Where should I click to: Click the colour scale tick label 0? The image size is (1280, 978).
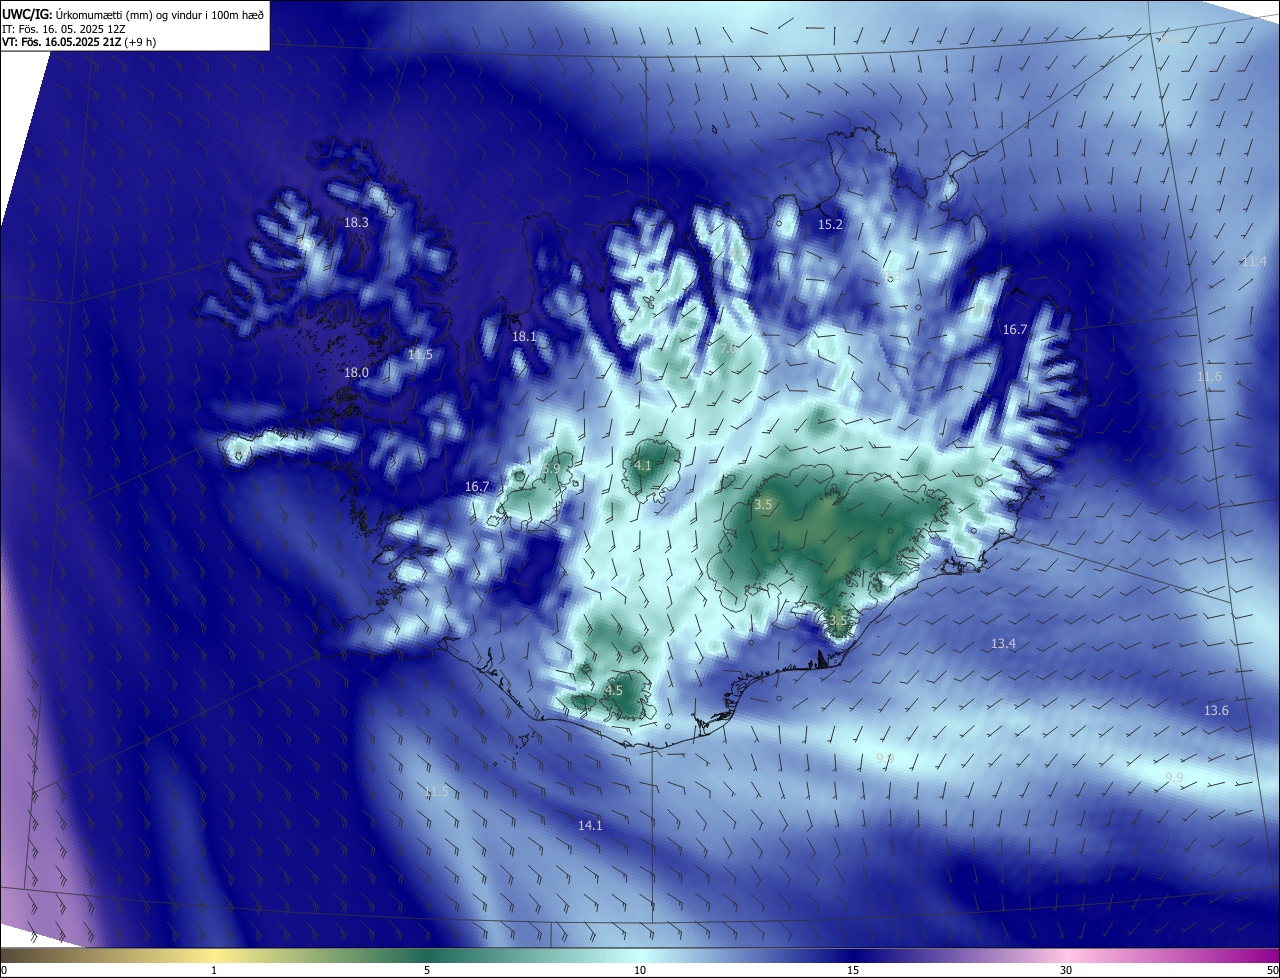click(x=4, y=970)
